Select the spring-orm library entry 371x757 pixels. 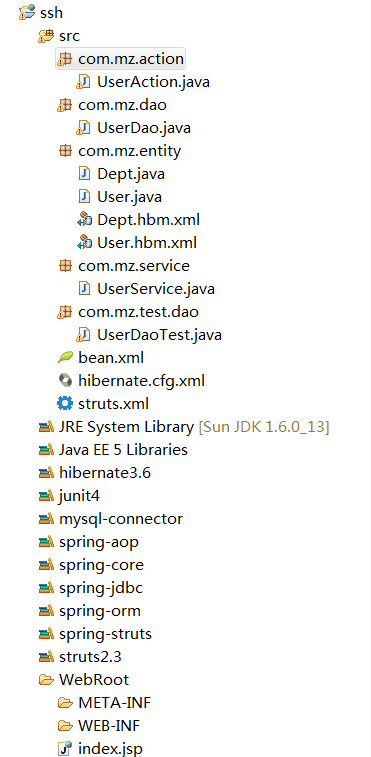(x=100, y=611)
